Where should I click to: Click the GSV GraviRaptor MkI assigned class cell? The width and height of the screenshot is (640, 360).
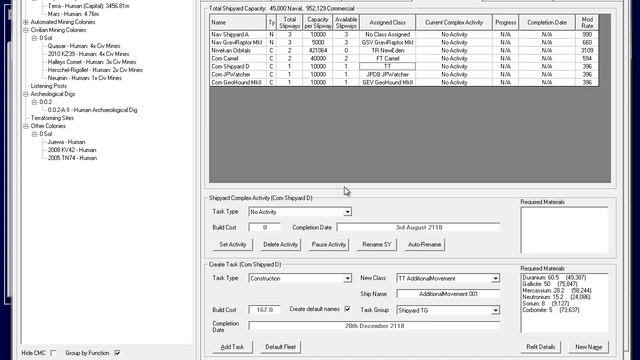tap(387, 42)
